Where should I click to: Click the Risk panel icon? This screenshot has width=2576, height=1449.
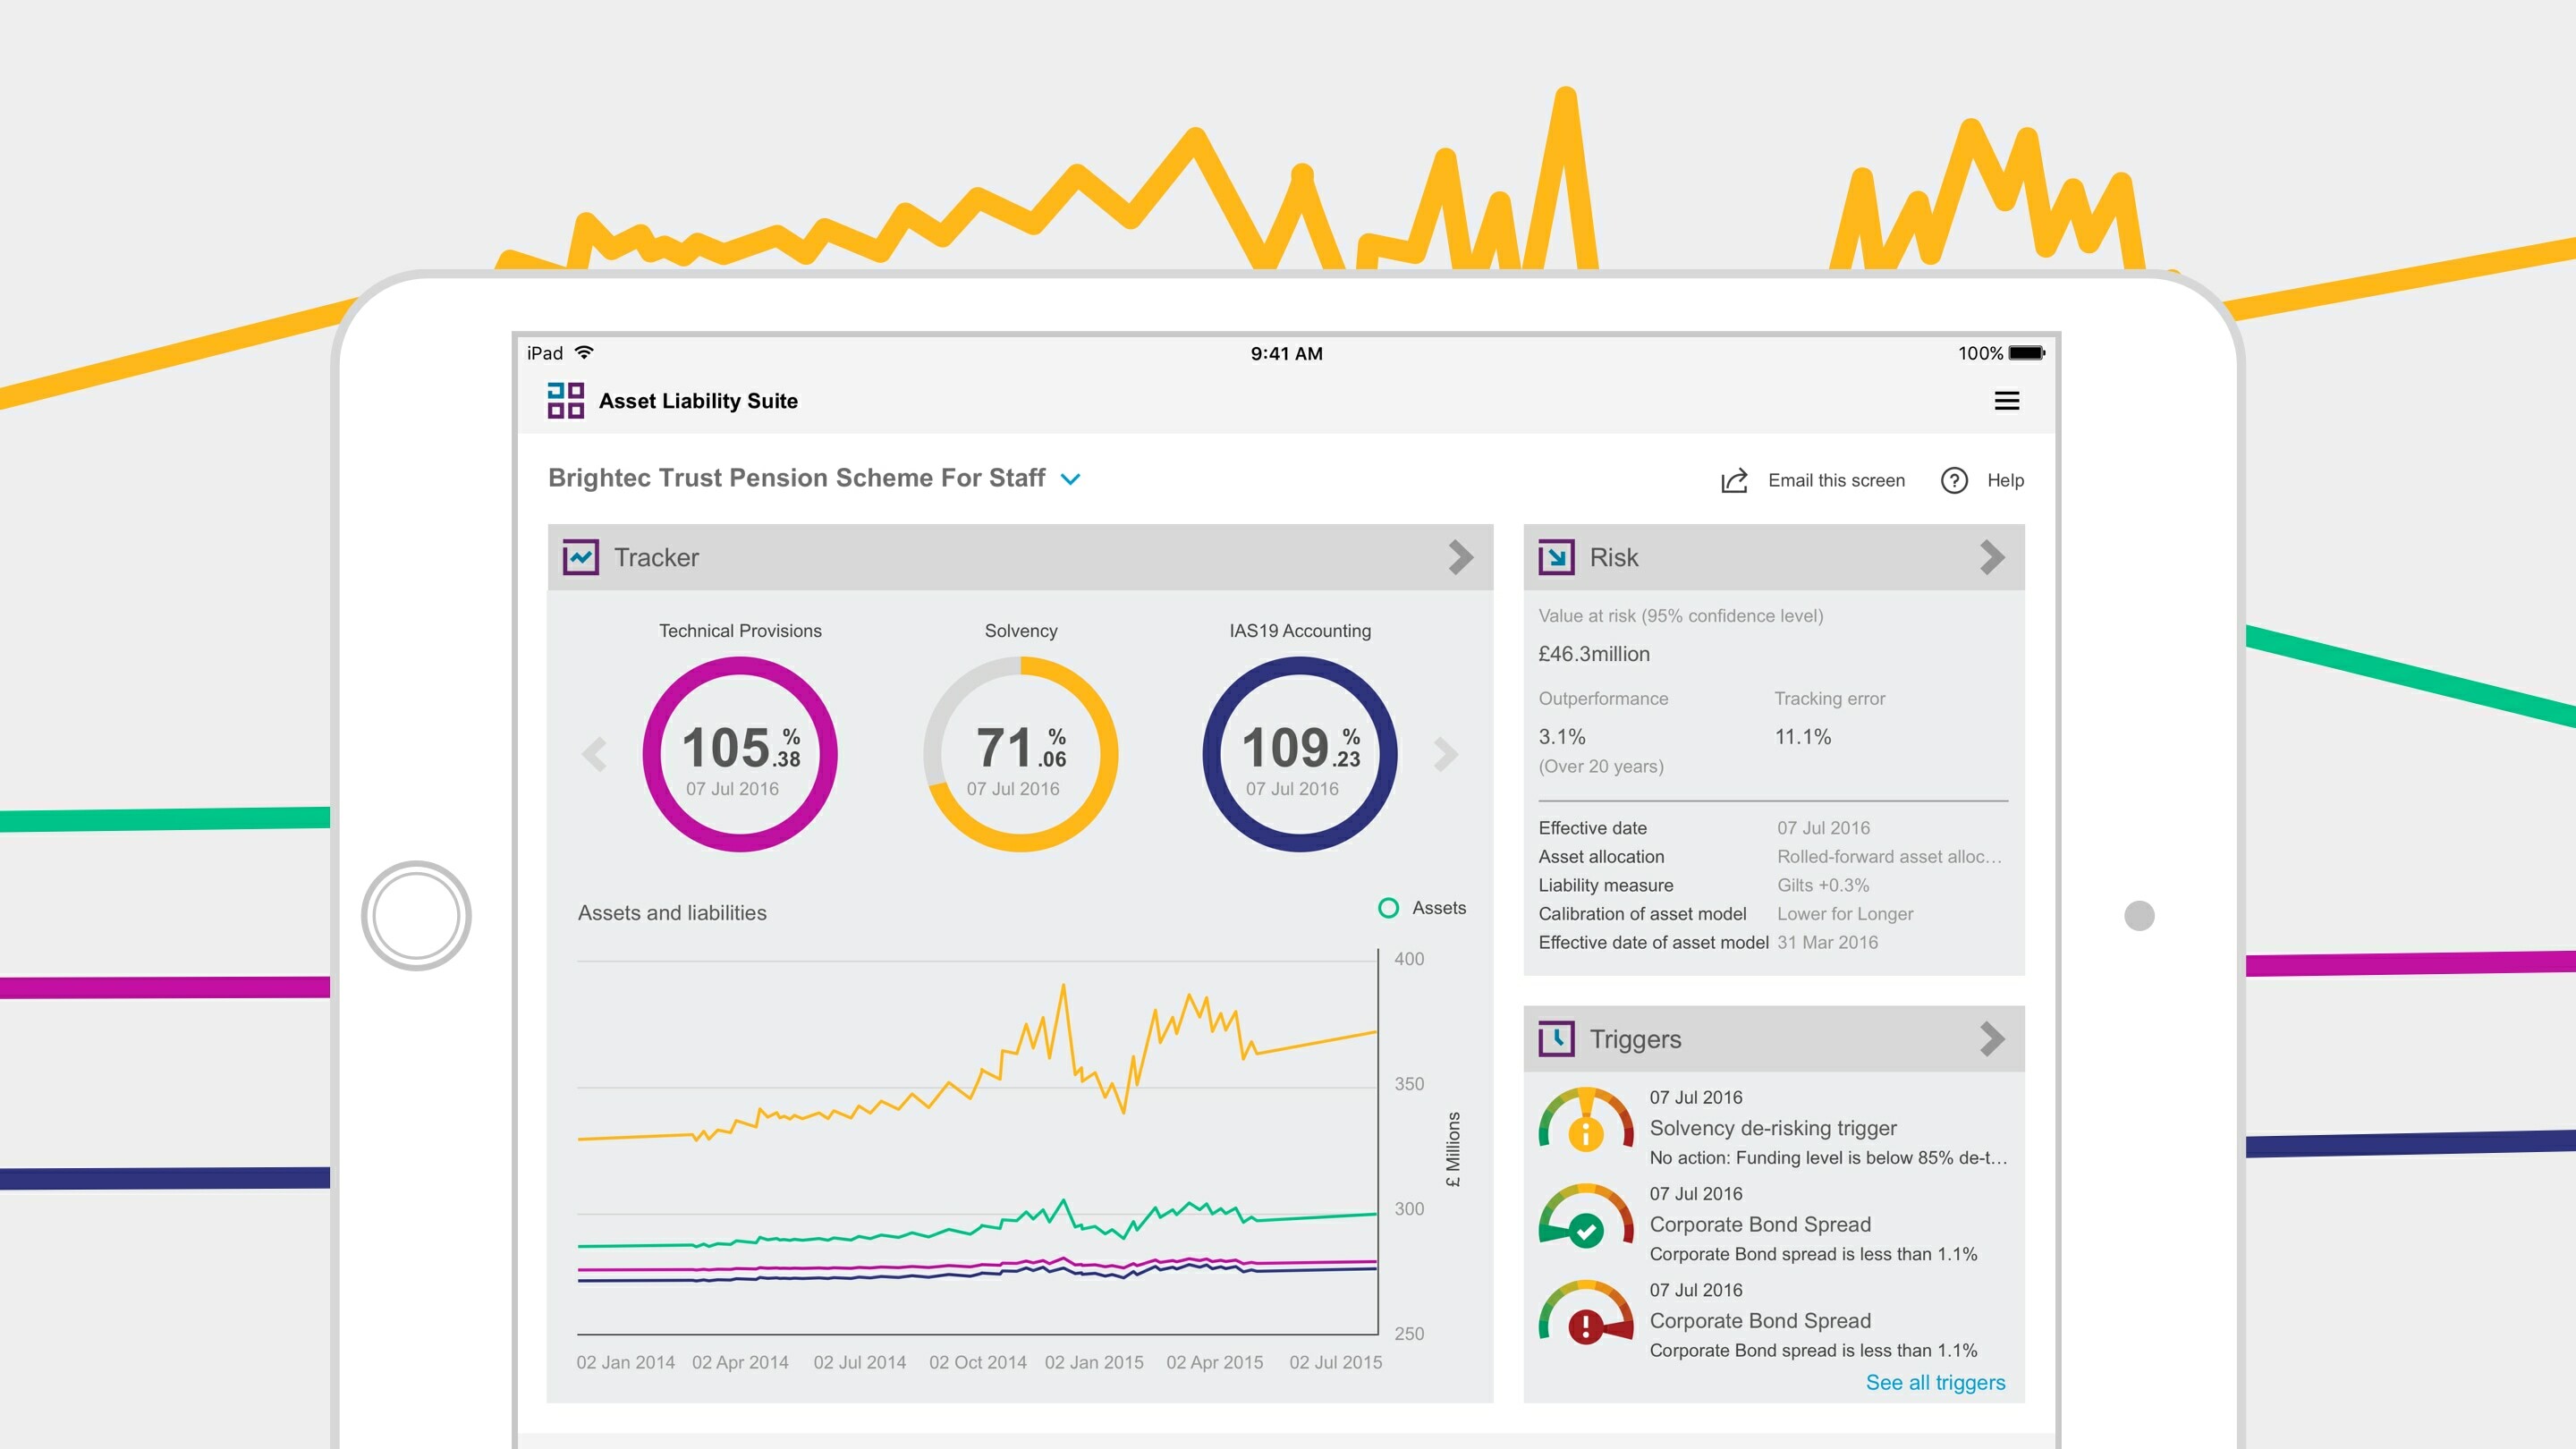[x=1555, y=557]
